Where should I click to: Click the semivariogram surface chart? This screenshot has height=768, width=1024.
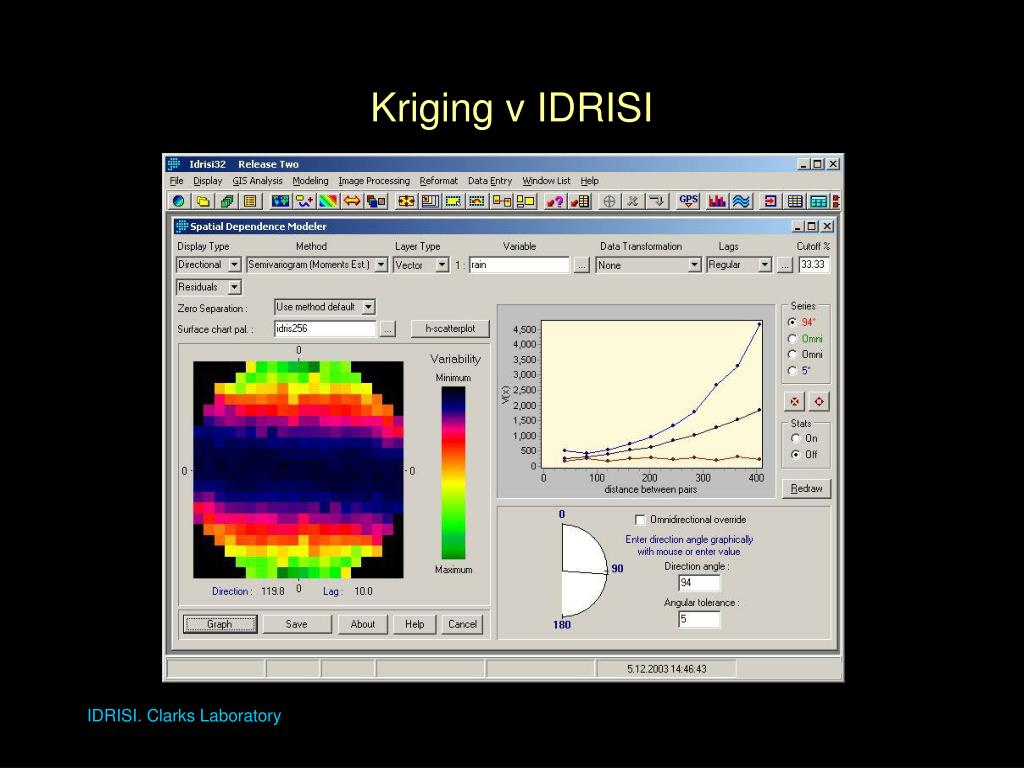pos(298,470)
